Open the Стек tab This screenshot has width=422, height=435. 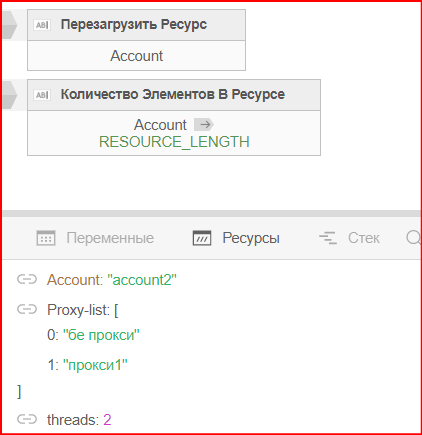click(x=349, y=238)
